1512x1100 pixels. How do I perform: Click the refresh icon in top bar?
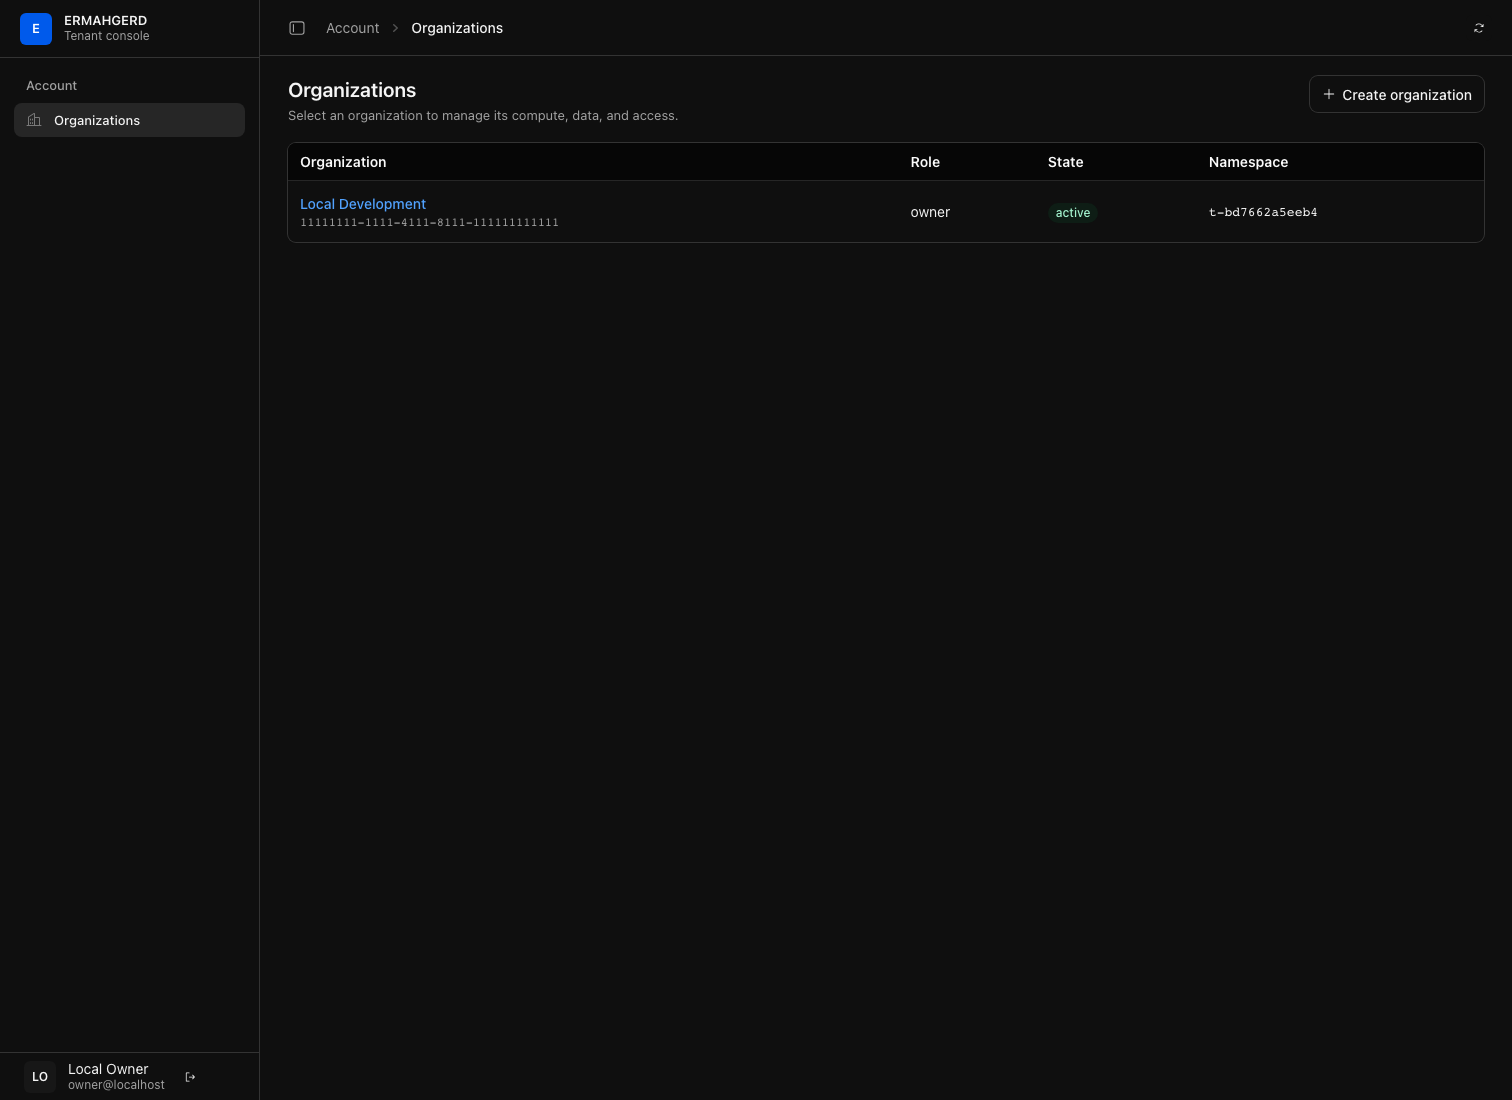(1479, 28)
